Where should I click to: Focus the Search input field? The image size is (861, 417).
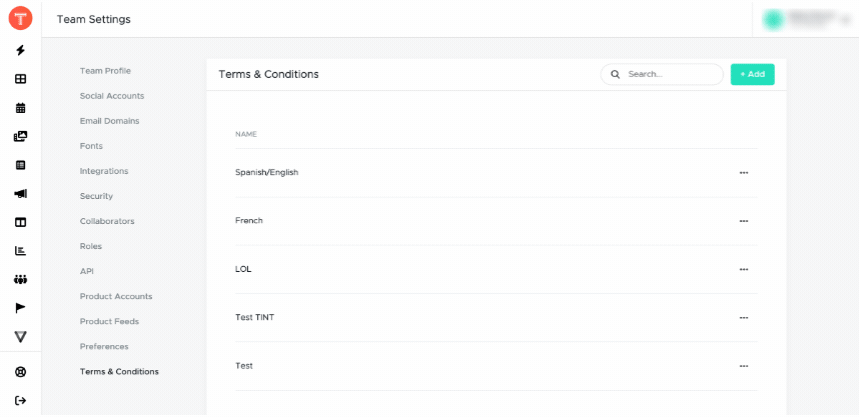point(662,74)
